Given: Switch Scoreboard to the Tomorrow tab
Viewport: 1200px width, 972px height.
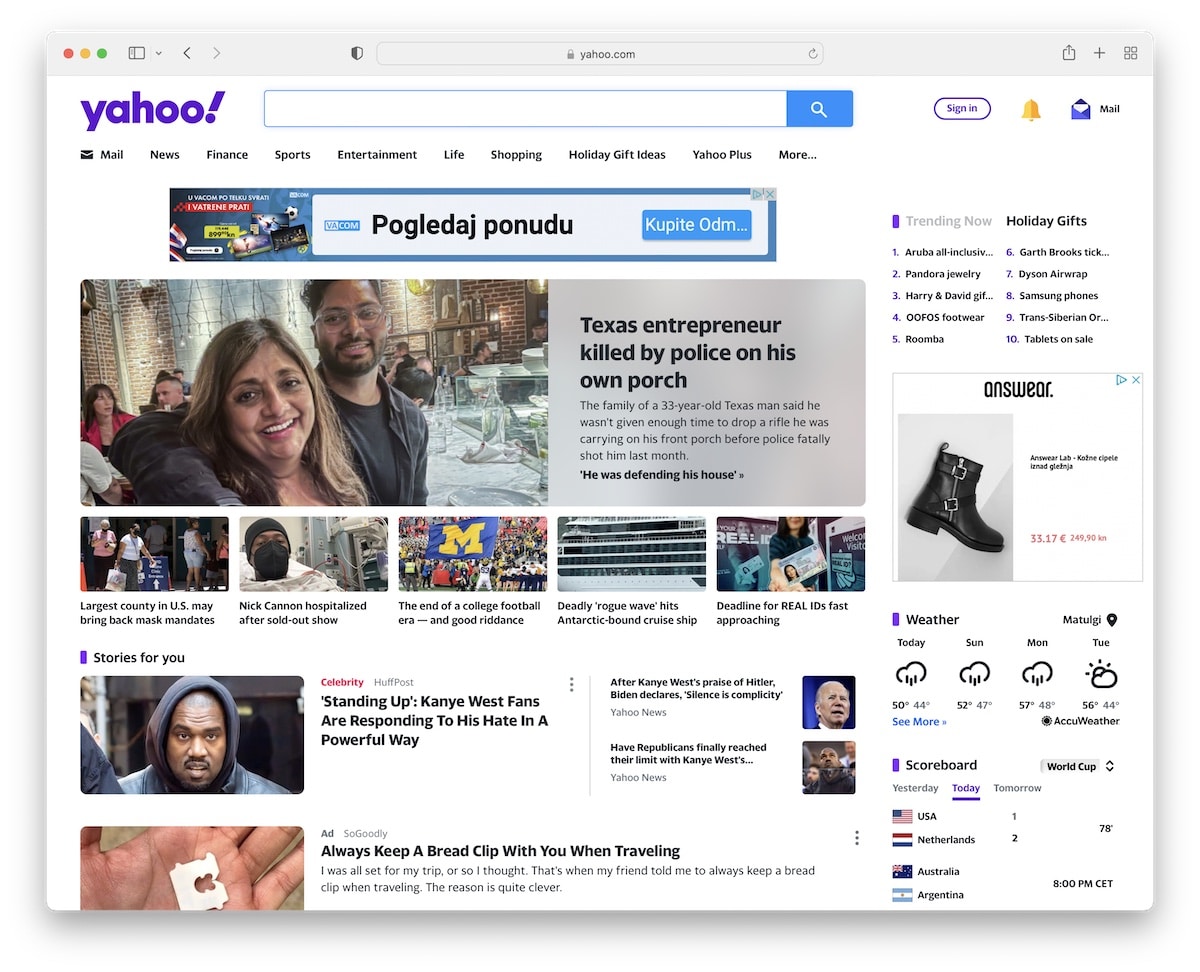Looking at the screenshot, I should pos(1016,788).
